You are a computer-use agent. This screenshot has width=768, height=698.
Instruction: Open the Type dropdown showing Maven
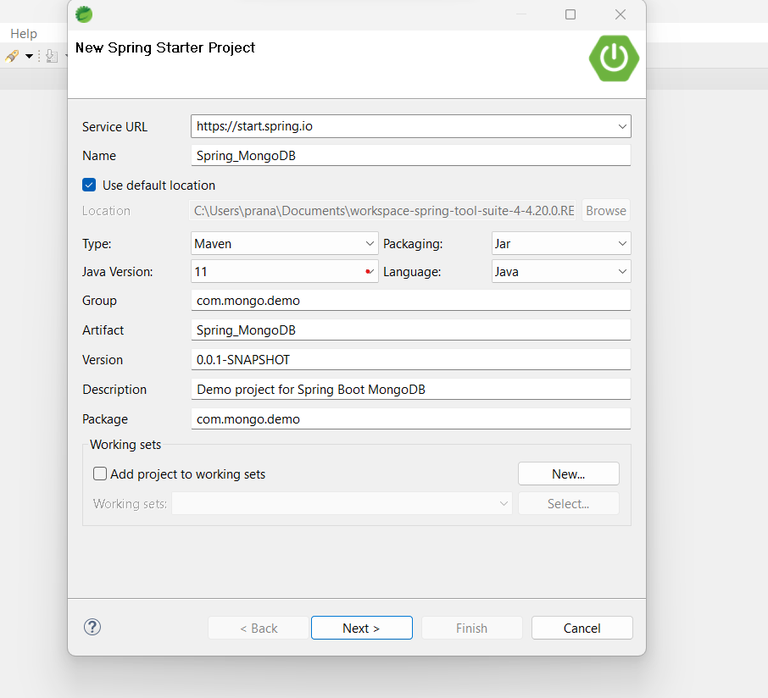coord(370,243)
